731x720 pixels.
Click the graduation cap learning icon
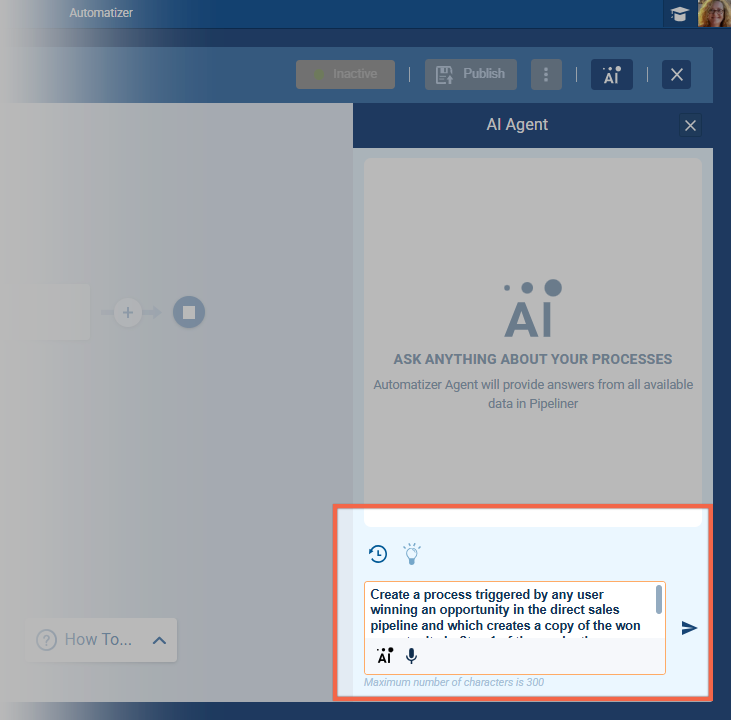click(x=679, y=13)
